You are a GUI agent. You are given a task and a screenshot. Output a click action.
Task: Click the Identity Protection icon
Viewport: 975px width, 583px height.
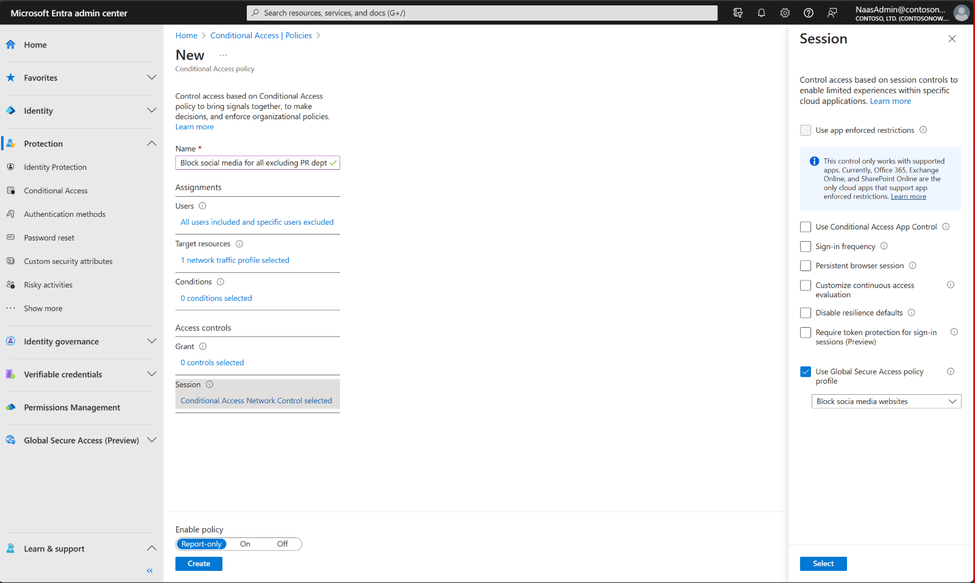point(11,167)
